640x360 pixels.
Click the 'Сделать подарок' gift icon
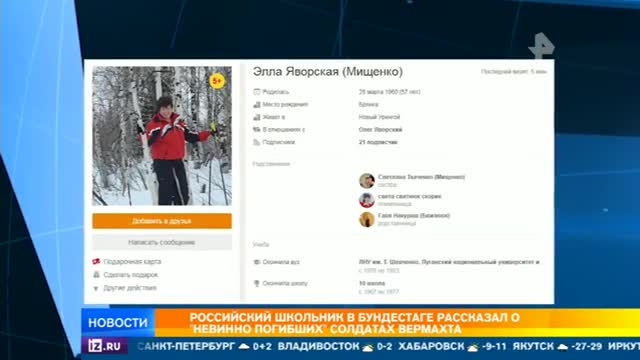click(96, 275)
